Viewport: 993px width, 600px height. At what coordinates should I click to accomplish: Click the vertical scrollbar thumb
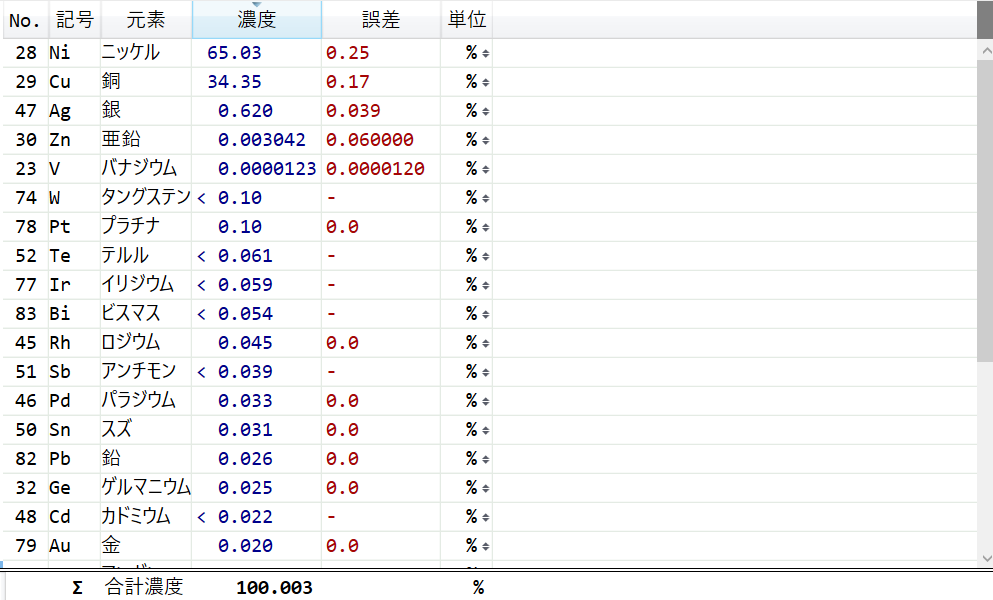pos(984,200)
